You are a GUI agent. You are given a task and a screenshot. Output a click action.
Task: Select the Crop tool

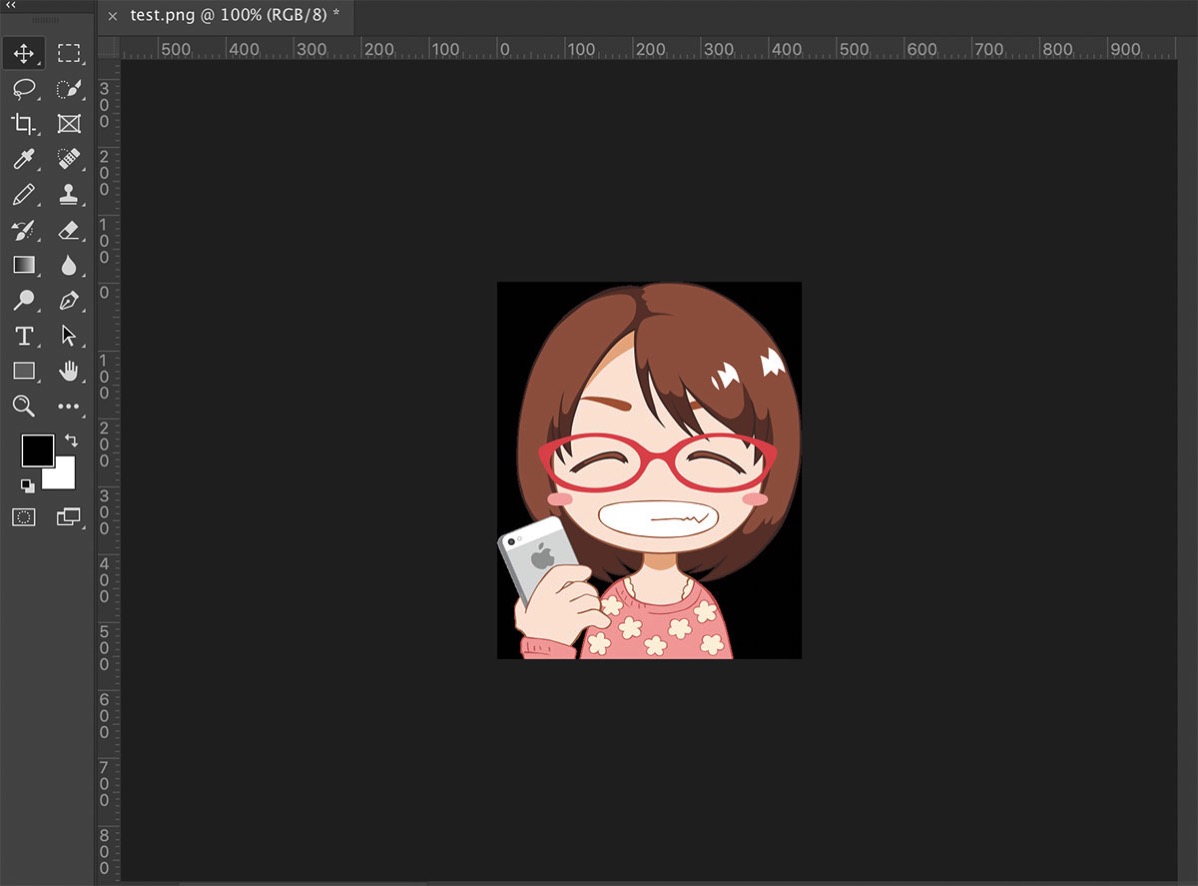coord(24,124)
